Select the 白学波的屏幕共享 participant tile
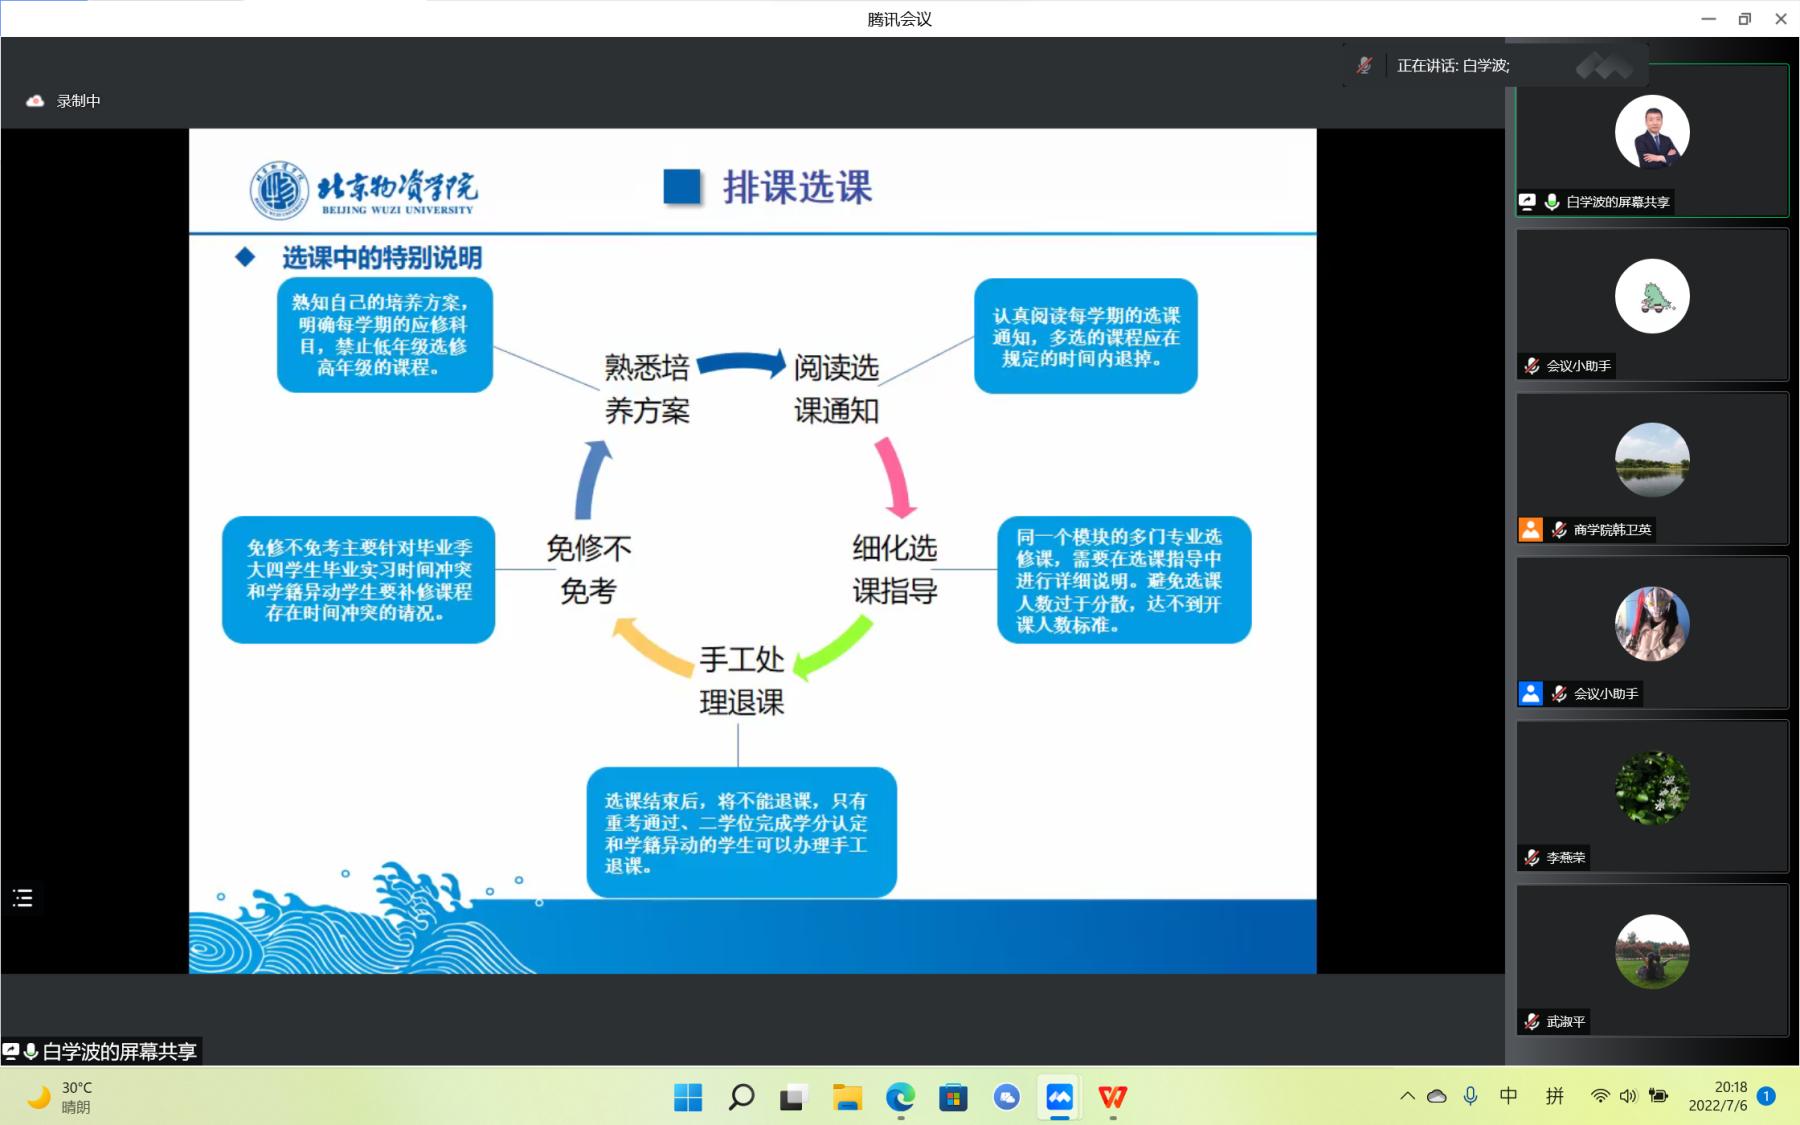The height and width of the screenshot is (1125, 1800). [x=1652, y=140]
